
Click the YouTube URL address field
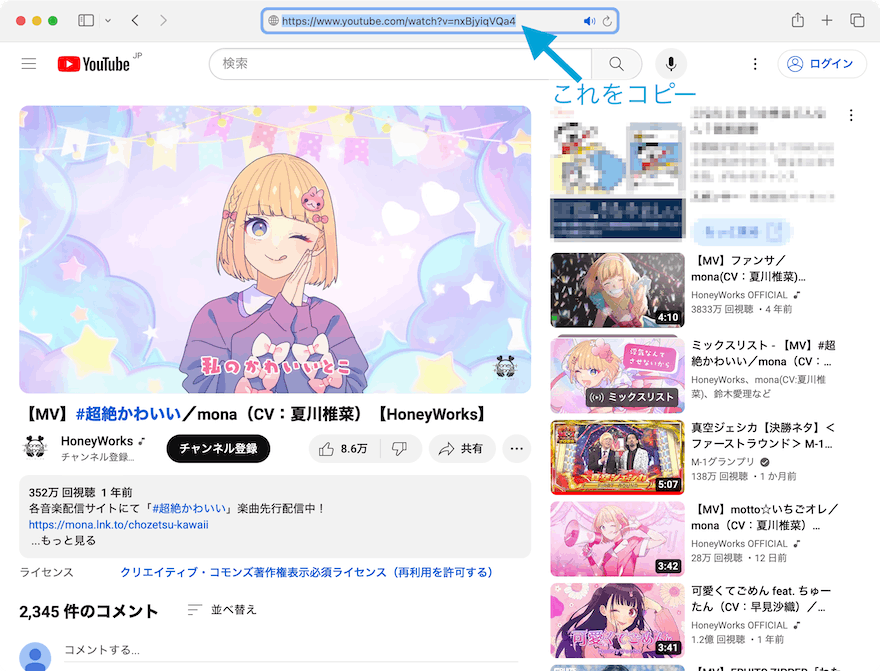pos(440,21)
